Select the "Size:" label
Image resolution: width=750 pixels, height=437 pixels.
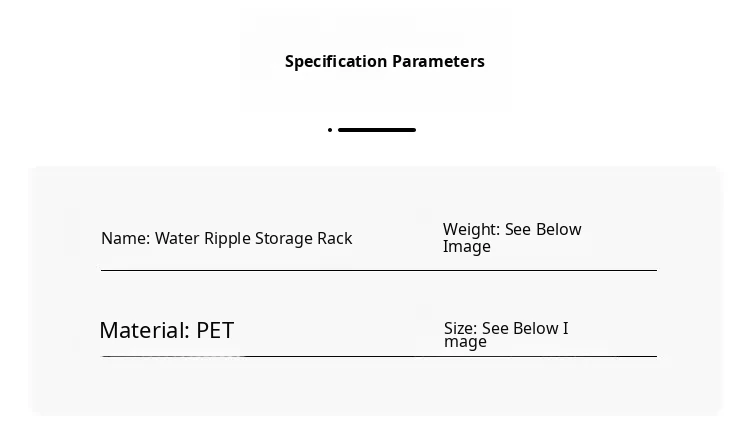pyautogui.click(x=461, y=329)
